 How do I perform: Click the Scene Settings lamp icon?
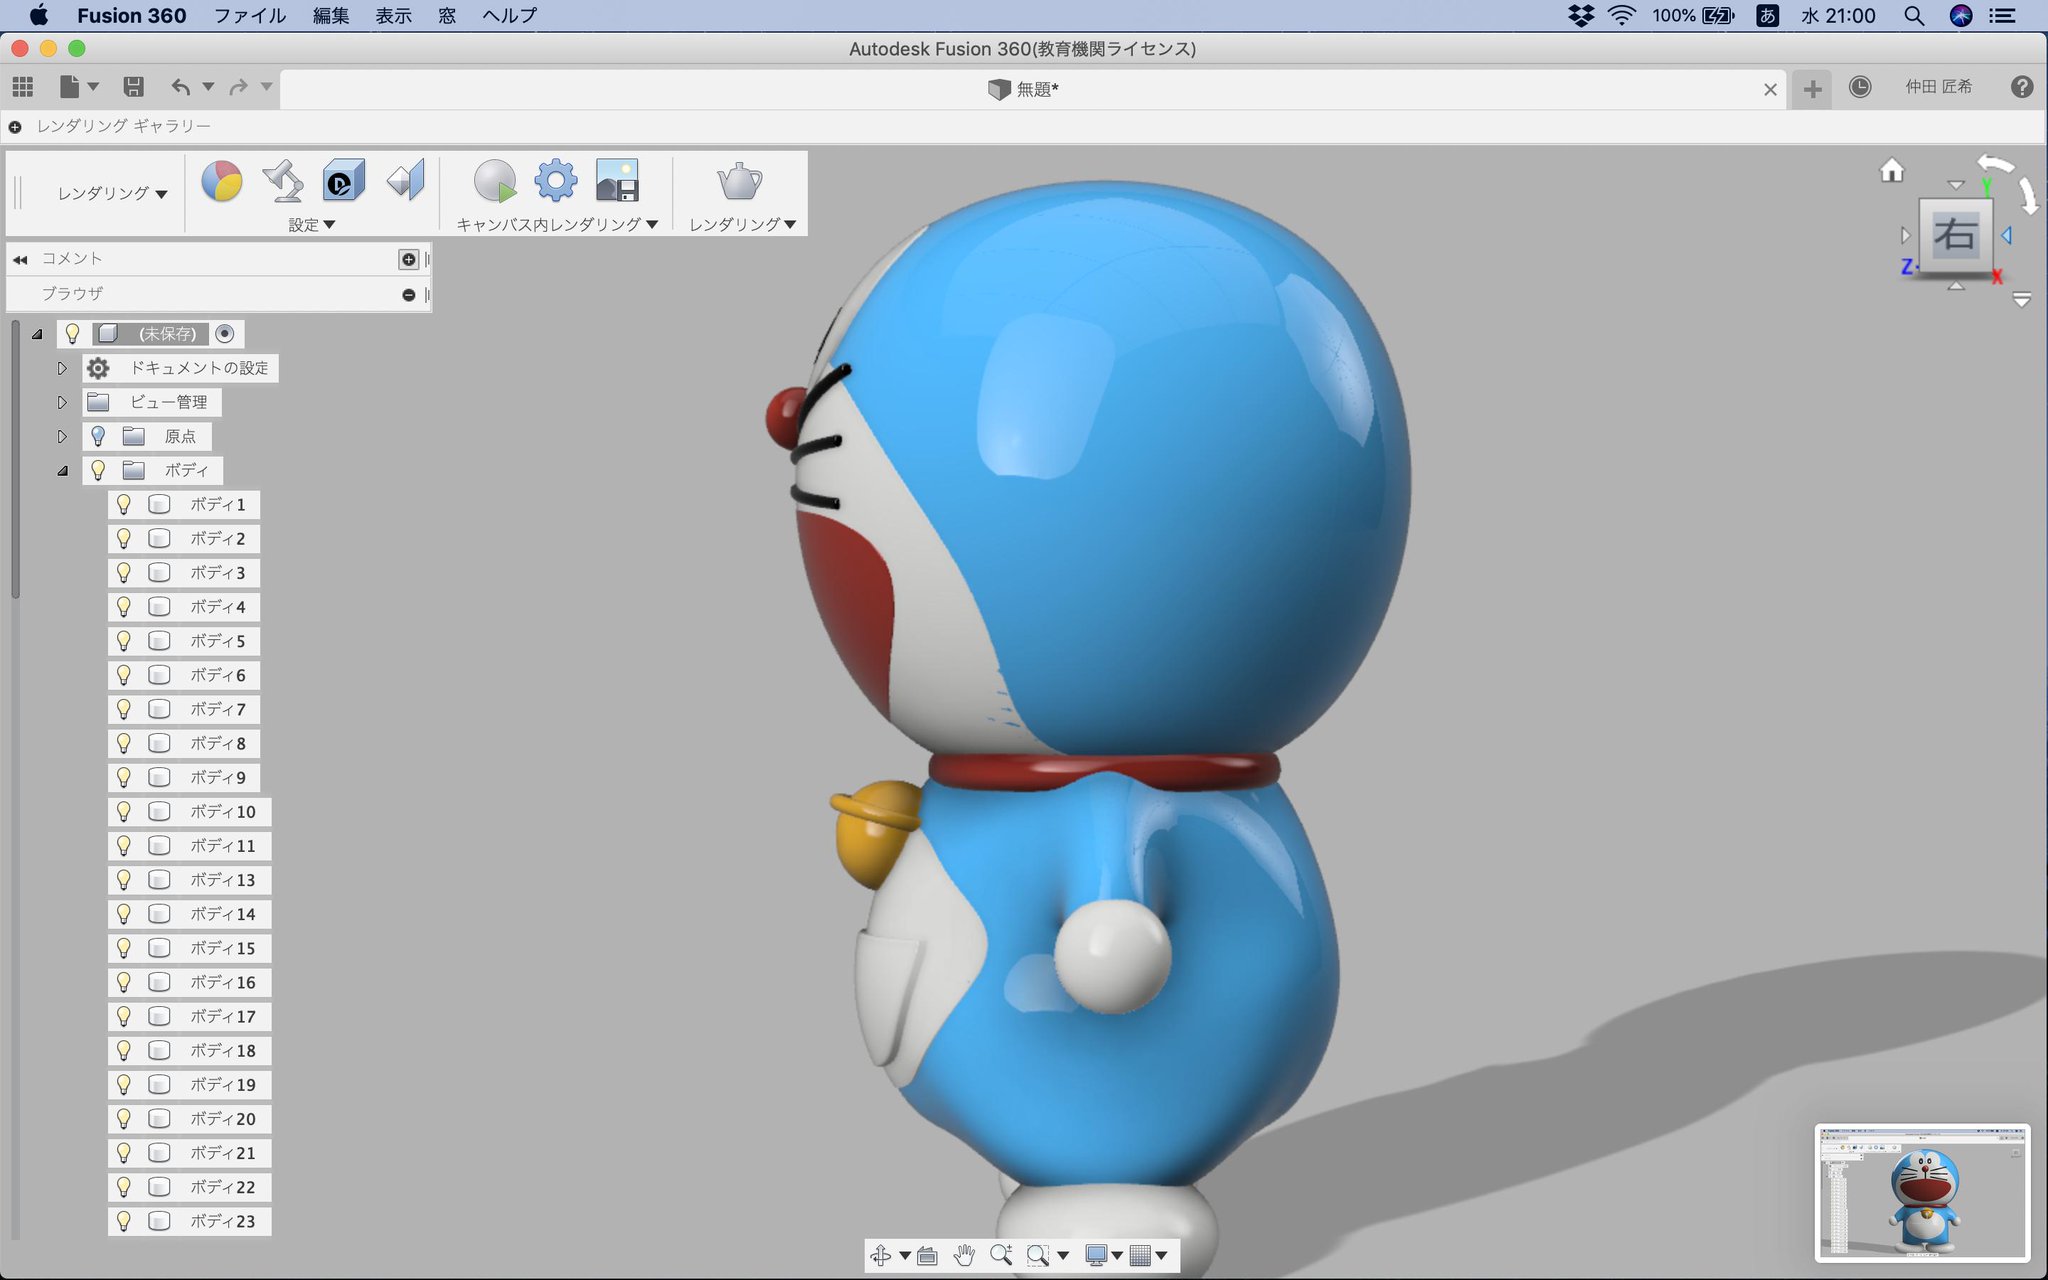coord(283,182)
